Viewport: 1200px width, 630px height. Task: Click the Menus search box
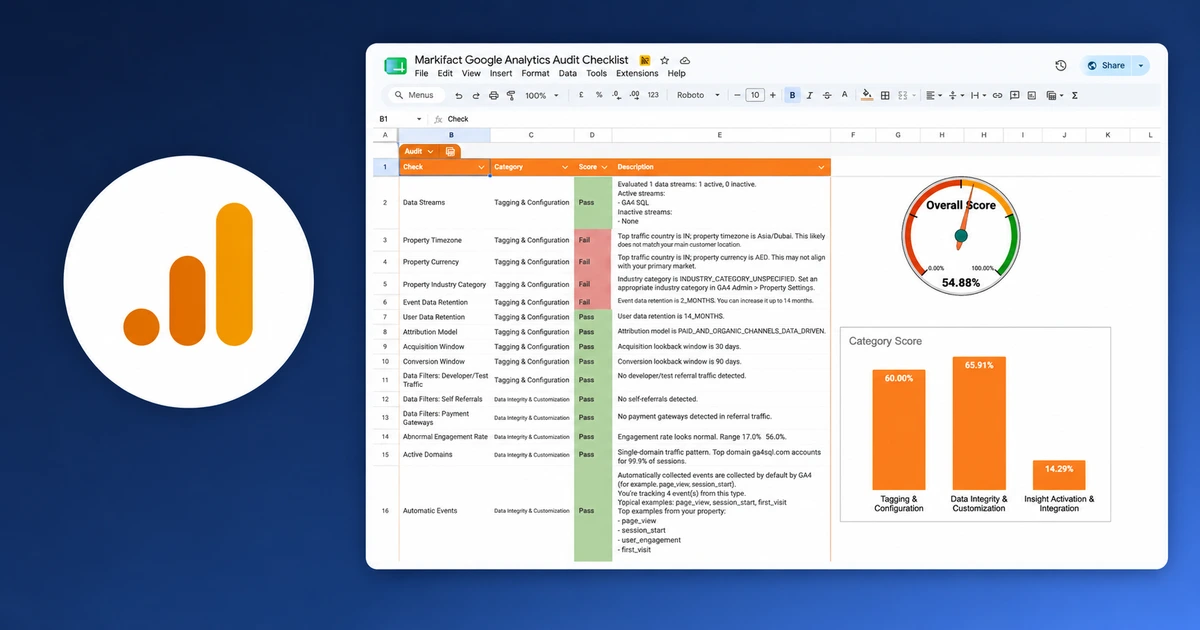click(416, 95)
